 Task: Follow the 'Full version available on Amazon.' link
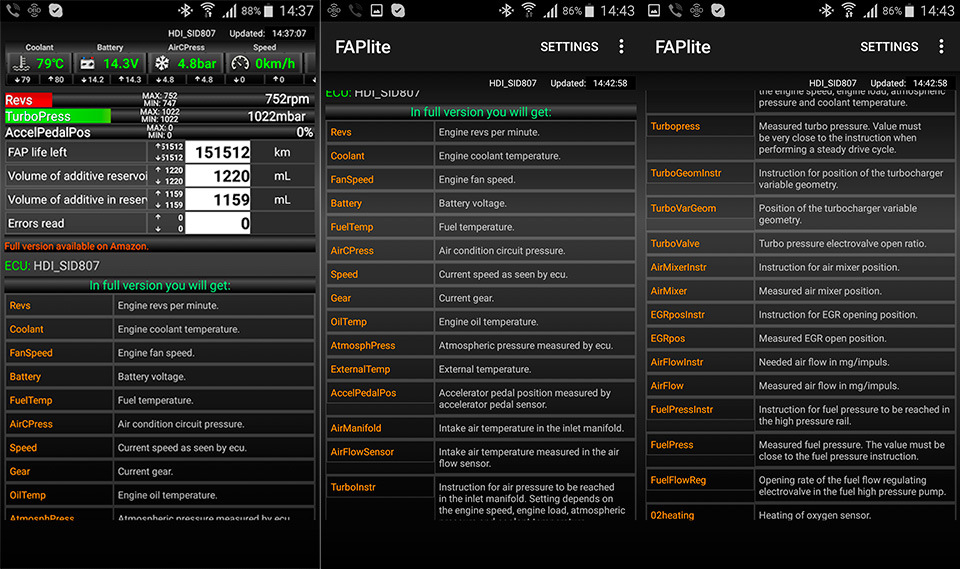click(x=77, y=246)
